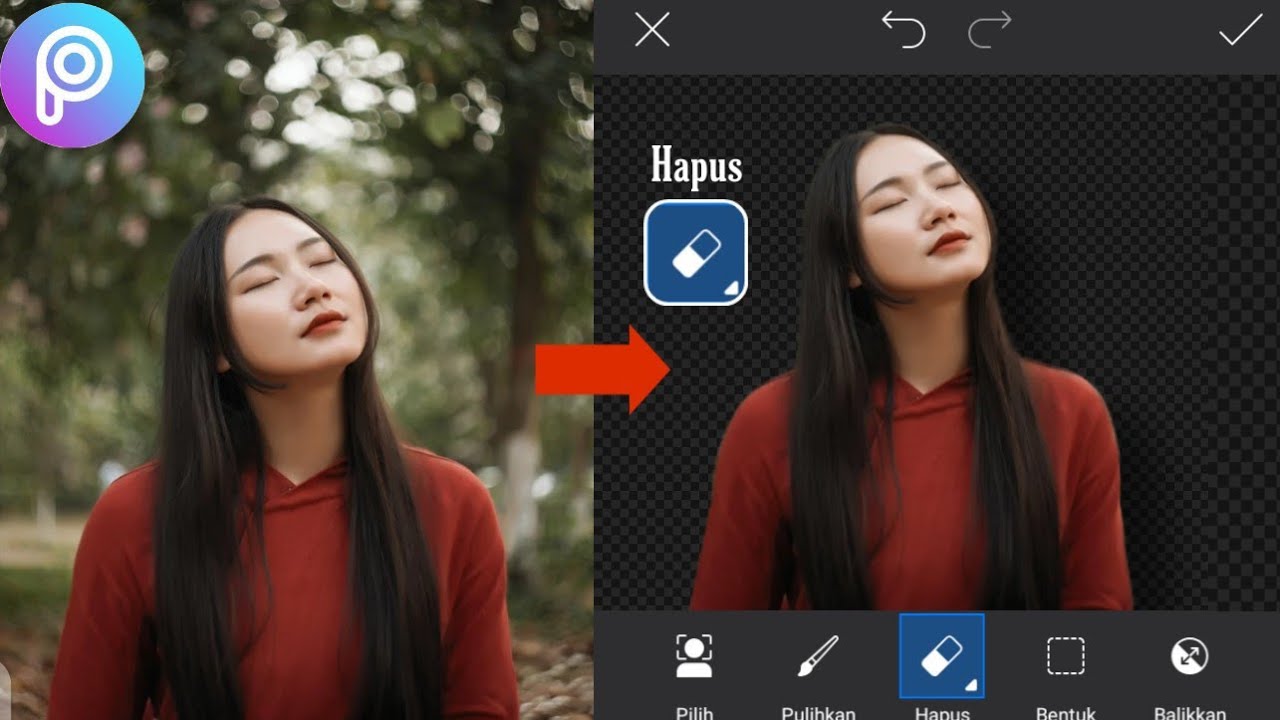Open the Bentuk shape selection tool
The height and width of the screenshot is (720, 1280).
(1066, 657)
